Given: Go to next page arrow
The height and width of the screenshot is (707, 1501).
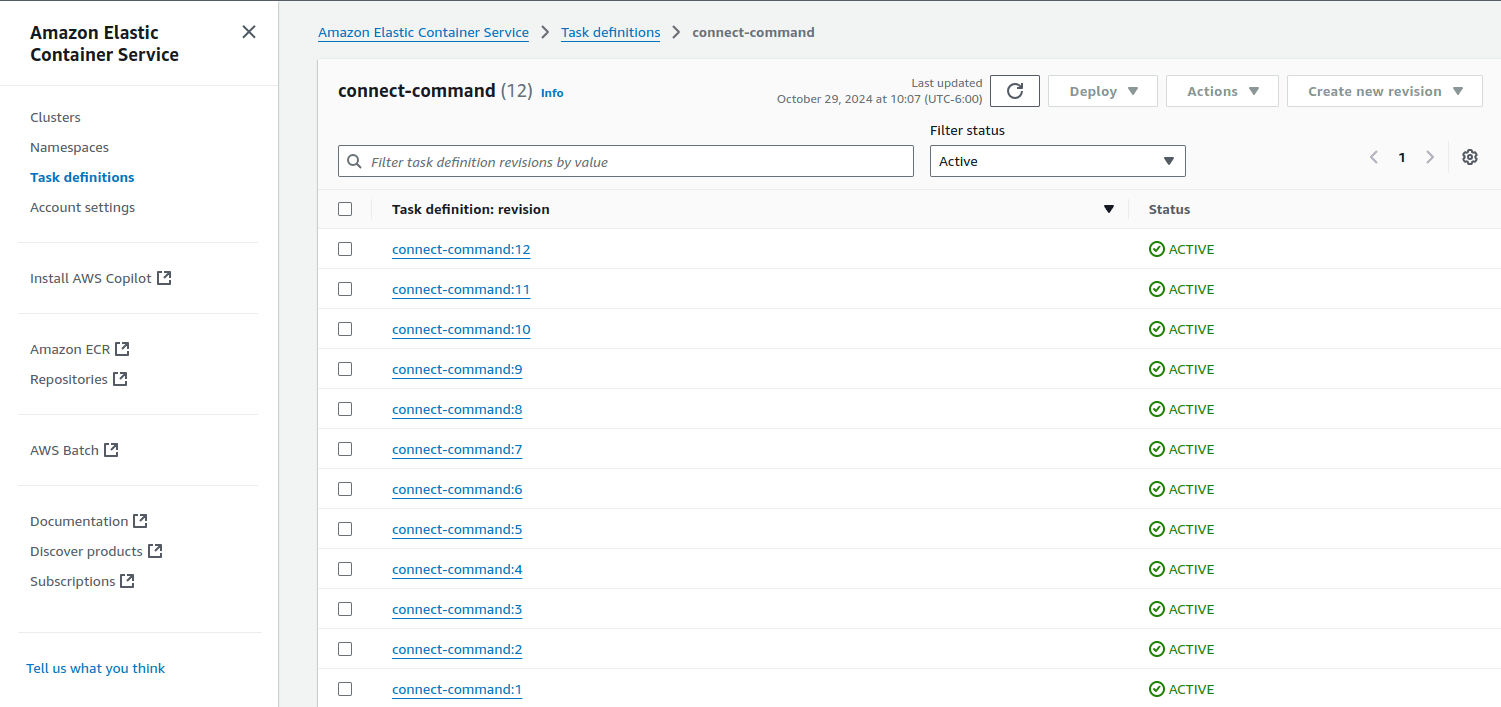Looking at the screenshot, I should (x=1430, y=157).
